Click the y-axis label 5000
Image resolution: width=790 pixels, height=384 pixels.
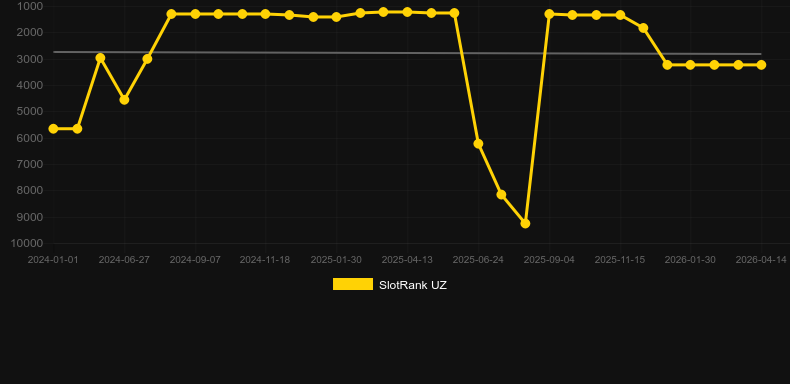30,111
